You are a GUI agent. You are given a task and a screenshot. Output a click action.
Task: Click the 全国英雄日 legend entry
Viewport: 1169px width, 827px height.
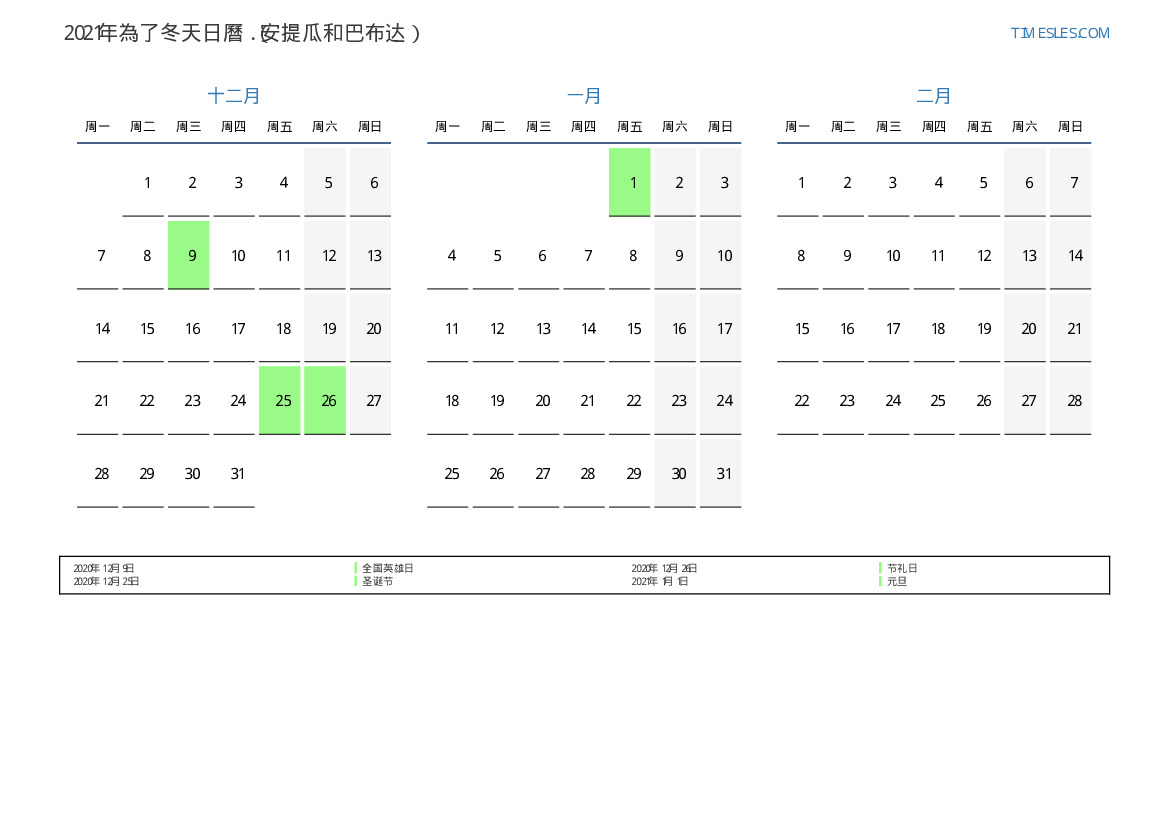387,568
